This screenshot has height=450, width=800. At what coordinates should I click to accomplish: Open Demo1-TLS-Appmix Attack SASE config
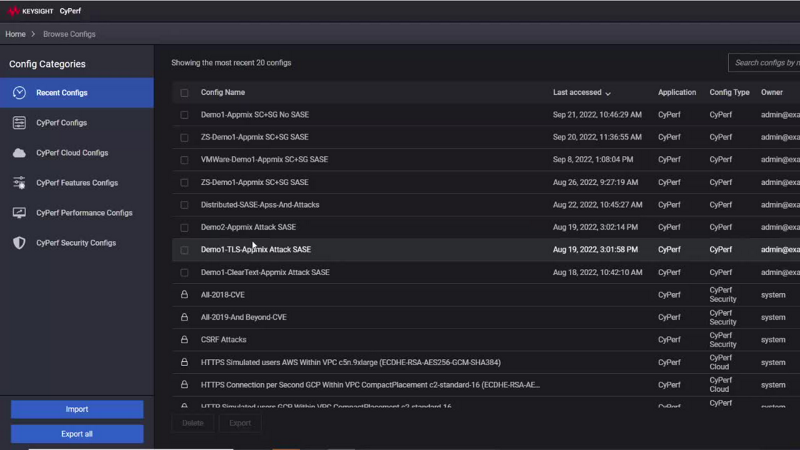pos(256,249)
